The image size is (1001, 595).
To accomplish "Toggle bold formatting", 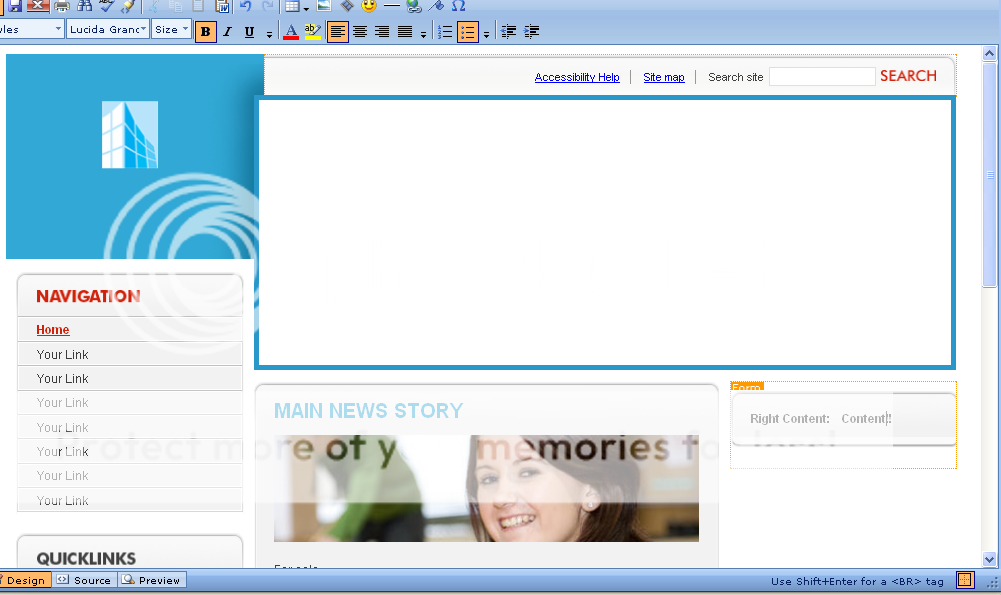I will 205,31.
